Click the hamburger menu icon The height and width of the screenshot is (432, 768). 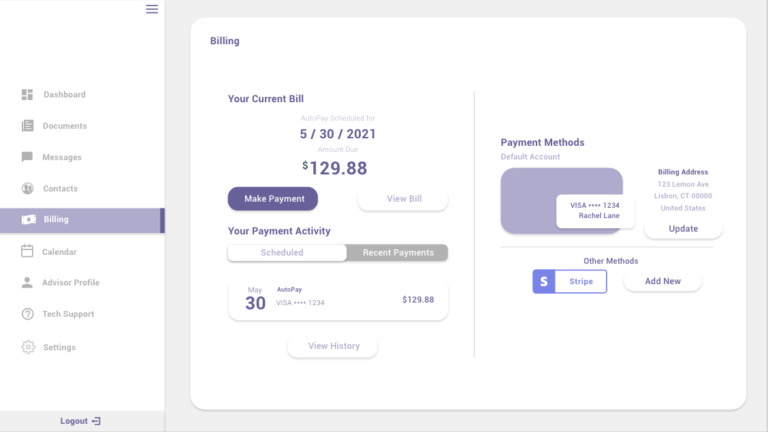click(x=152, y=9)
